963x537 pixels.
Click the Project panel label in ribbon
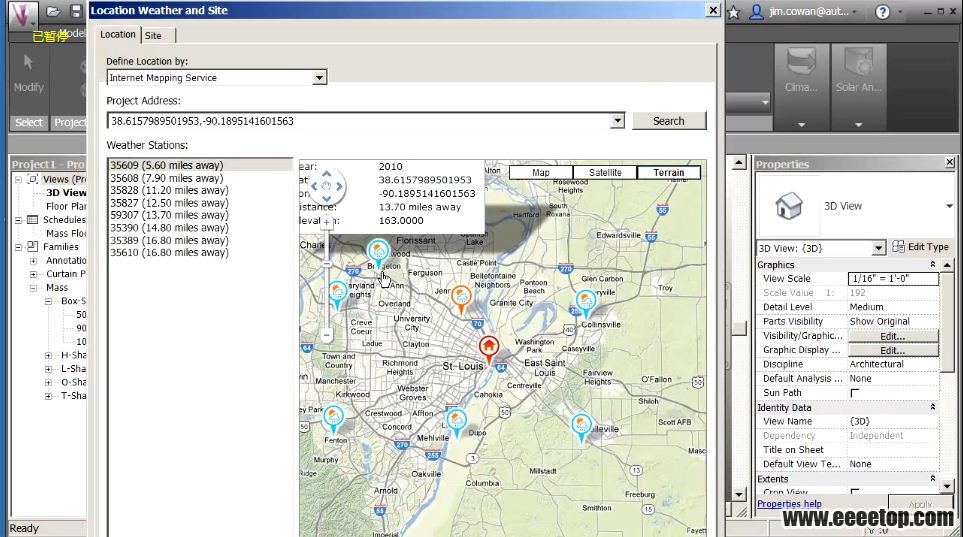click(69, 122)
